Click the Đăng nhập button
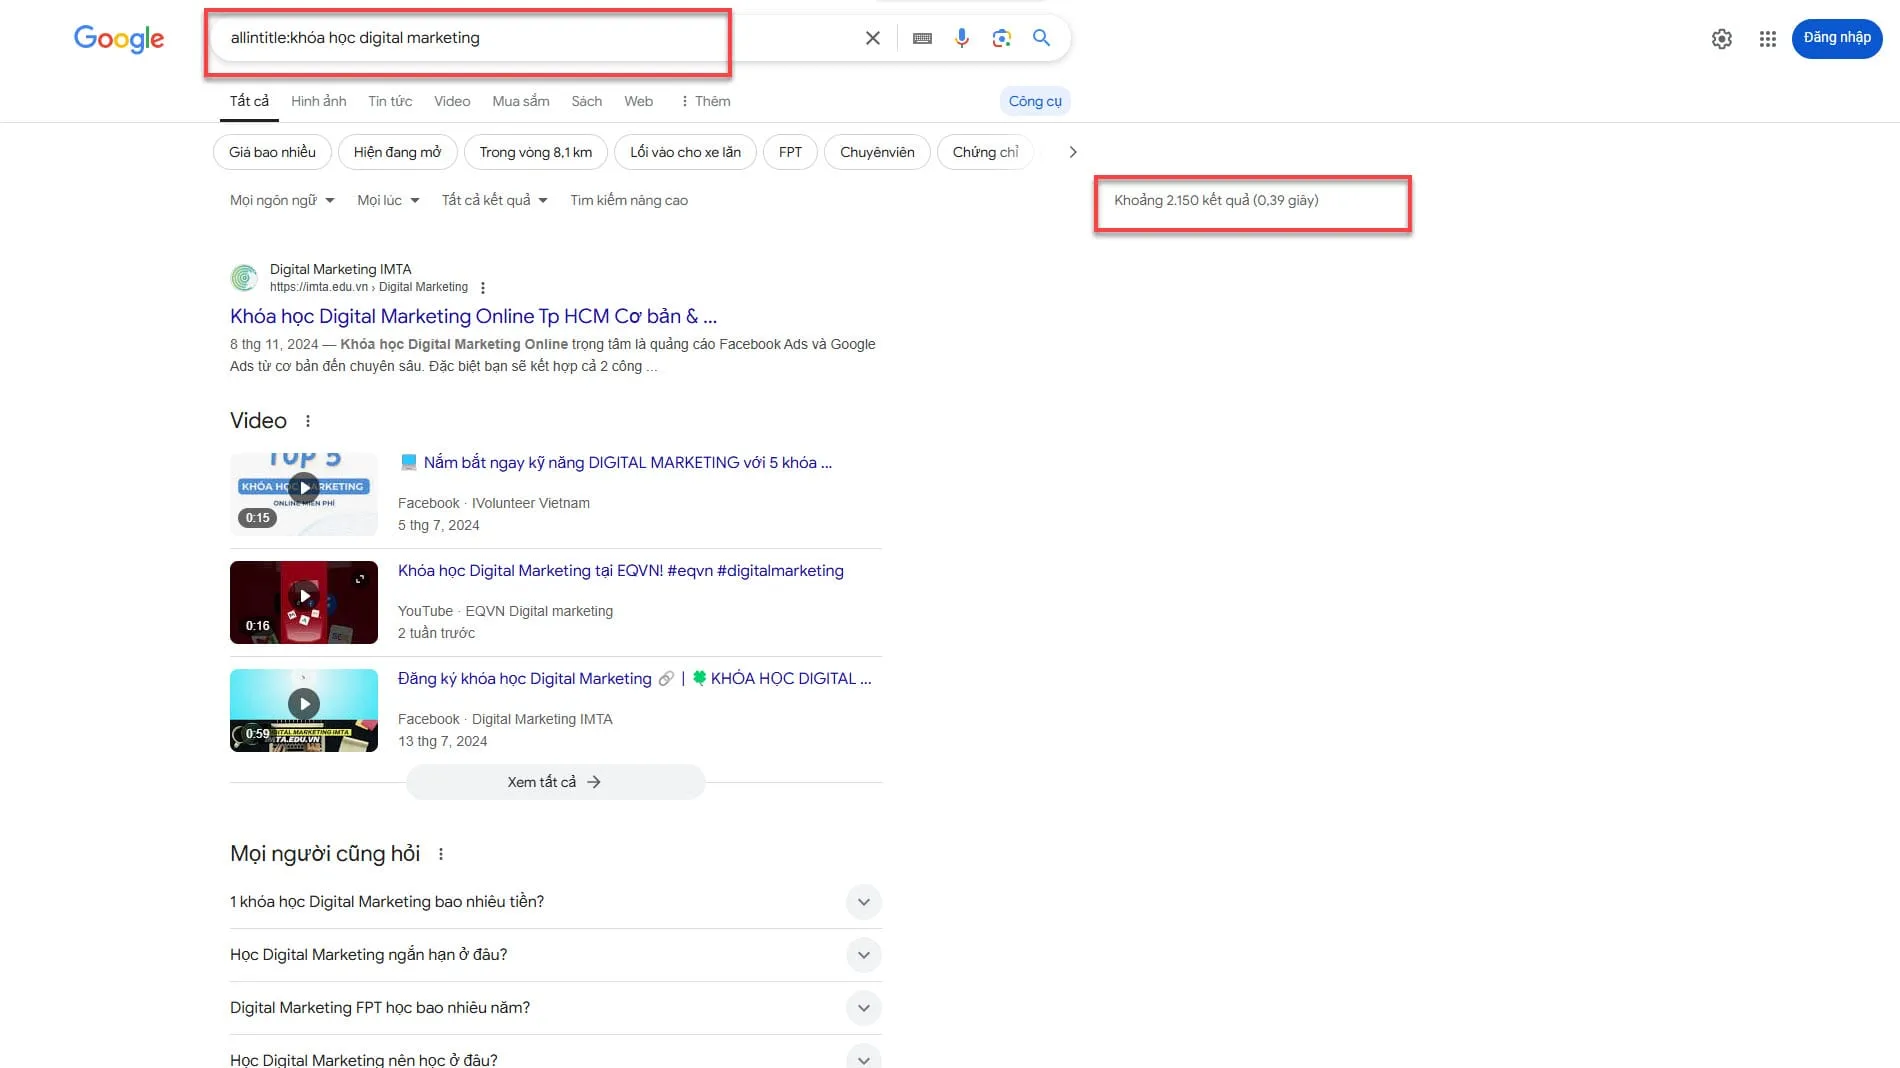Viewport: 1900px width, 1068px height. [1836, 37]
